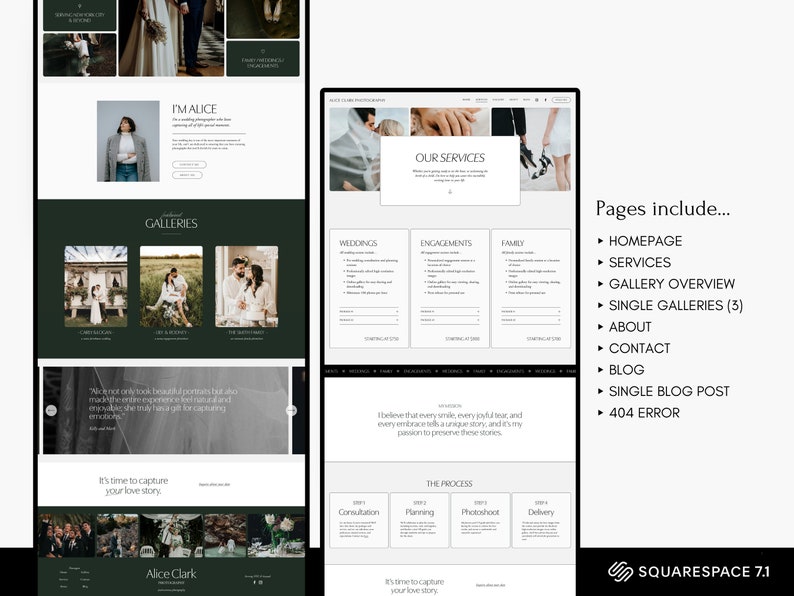The height and width of the screenshot is (596, 794).
Task: Click Weddings heading in services card
Action: (358, 243)
